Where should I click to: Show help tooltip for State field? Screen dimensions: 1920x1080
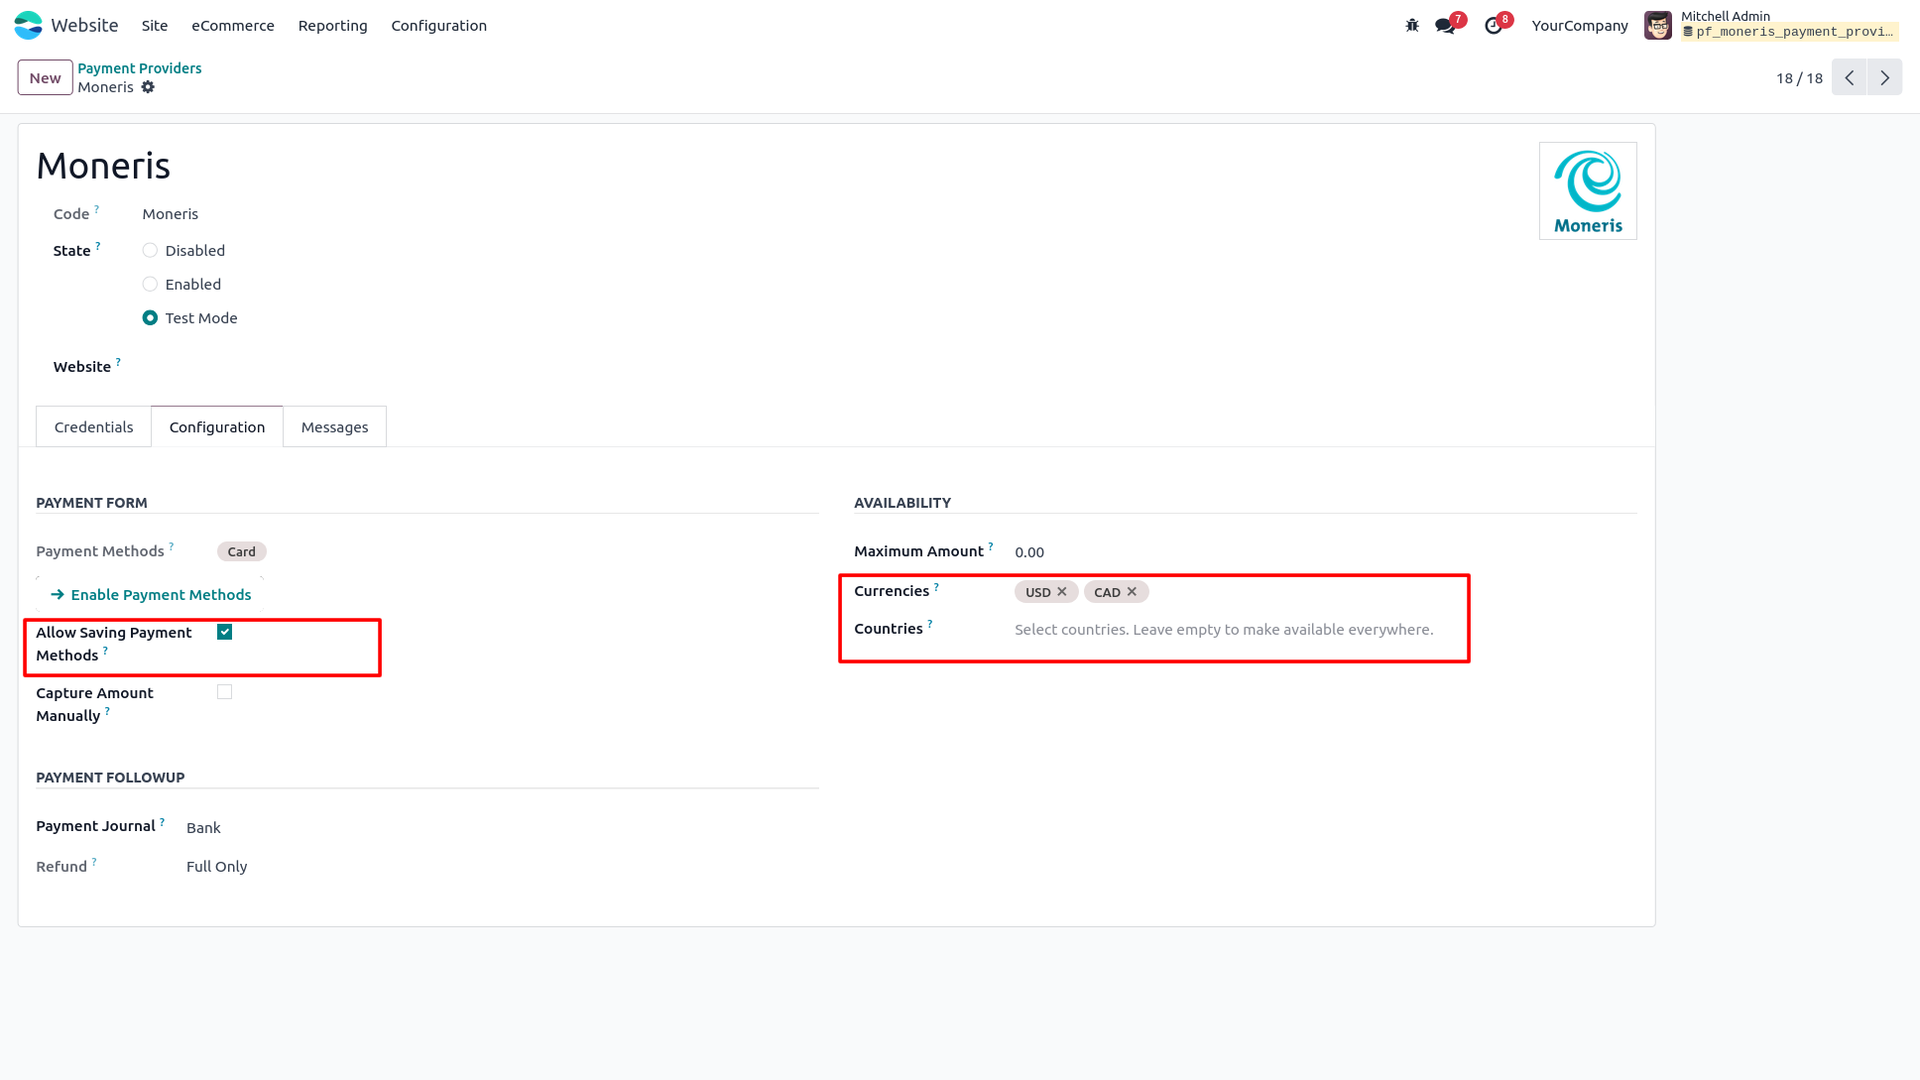click(x=98, y=246)
